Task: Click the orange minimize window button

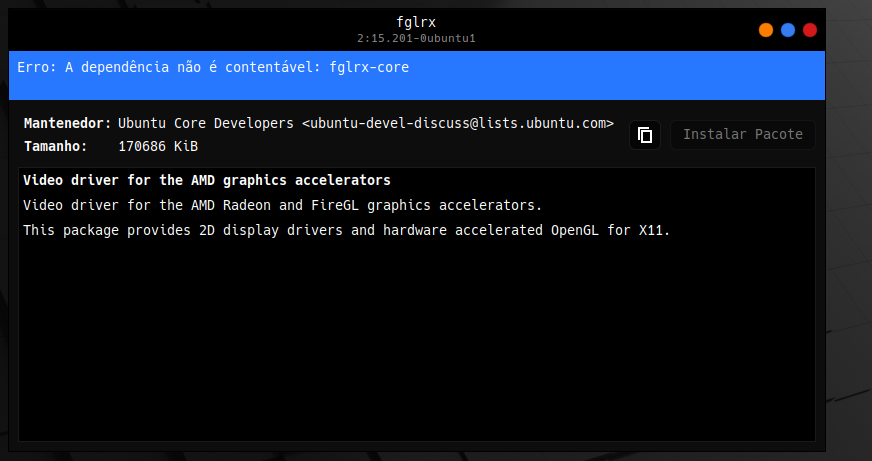Action: (x=766, y=30)
